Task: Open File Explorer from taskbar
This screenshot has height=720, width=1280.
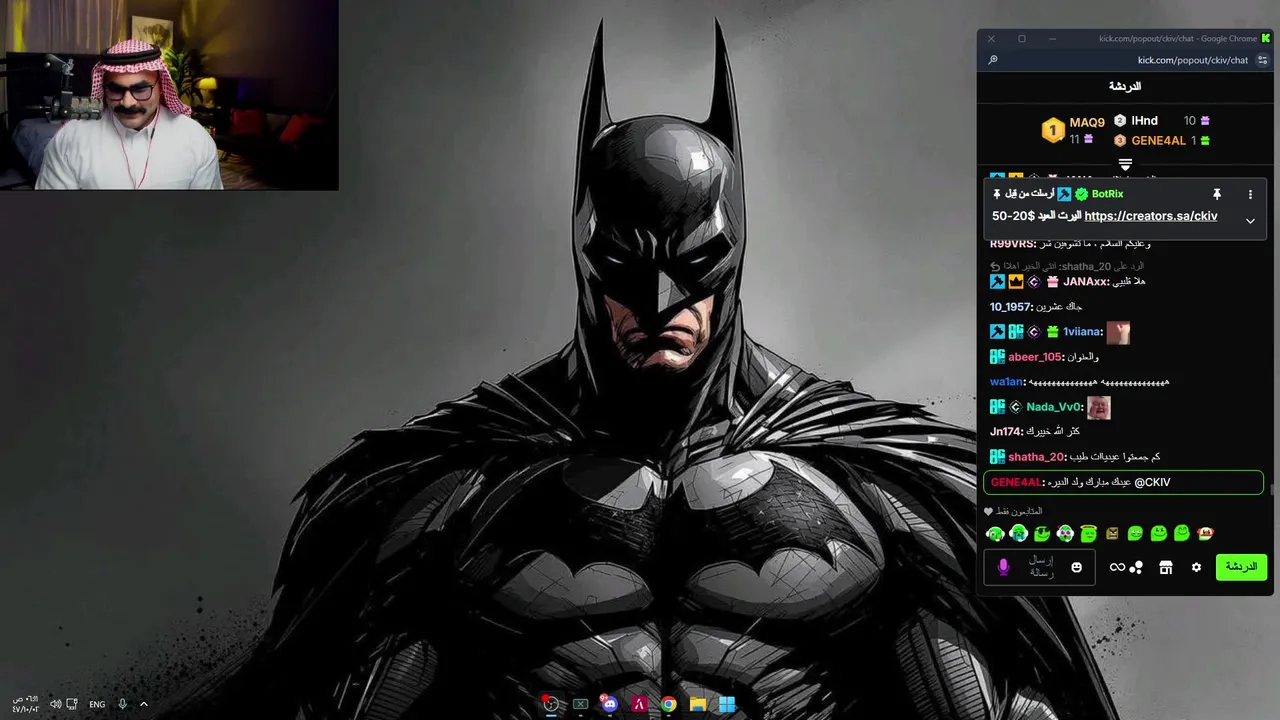Action: click(x=698, y=704)
